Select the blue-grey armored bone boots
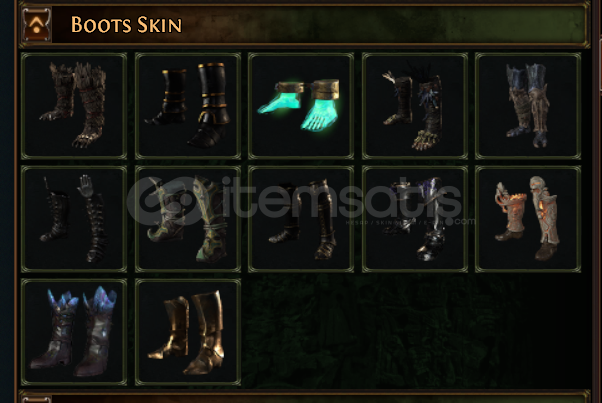This screenshot has height=403, width=602. tap(528, 106)
